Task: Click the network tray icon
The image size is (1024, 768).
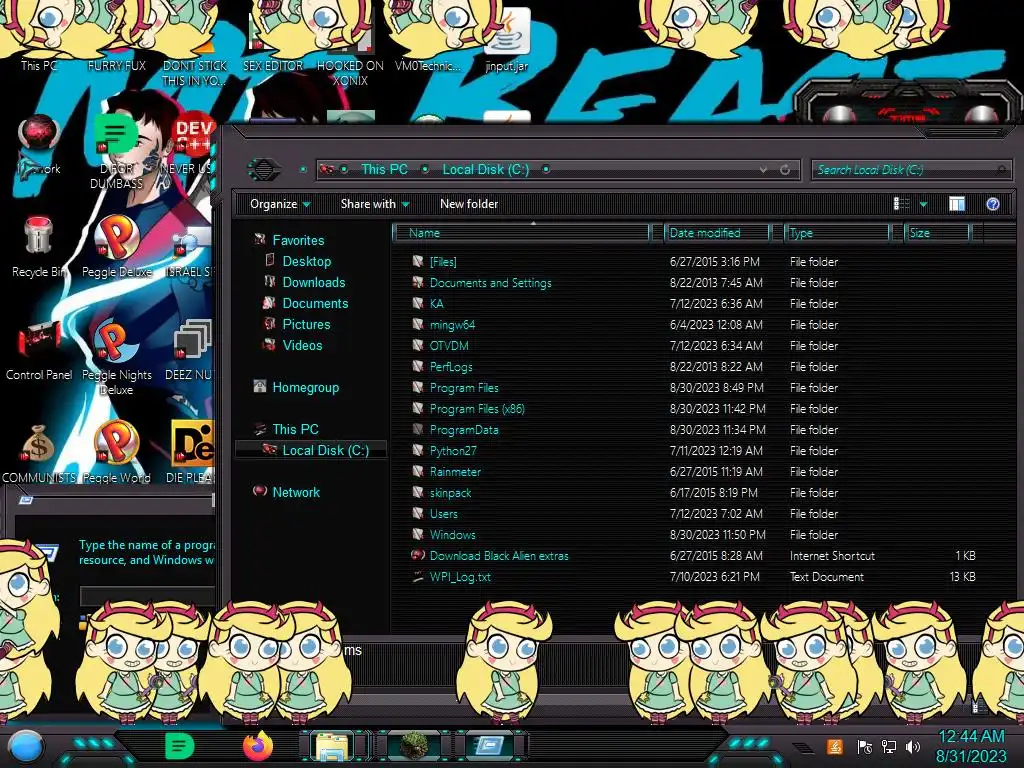Action: 888,746
